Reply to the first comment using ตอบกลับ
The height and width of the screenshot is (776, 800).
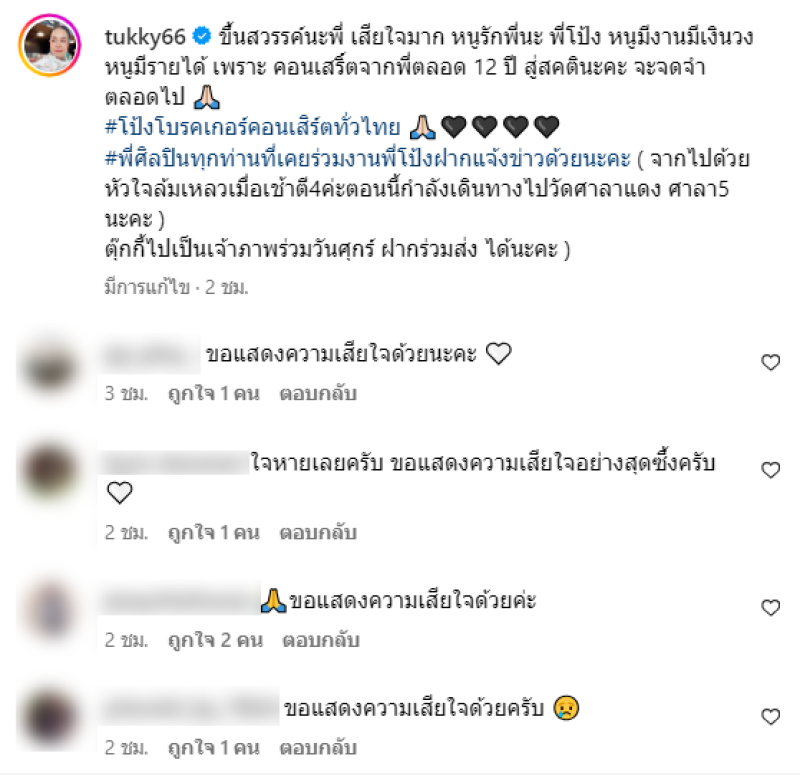coord(318,393)
